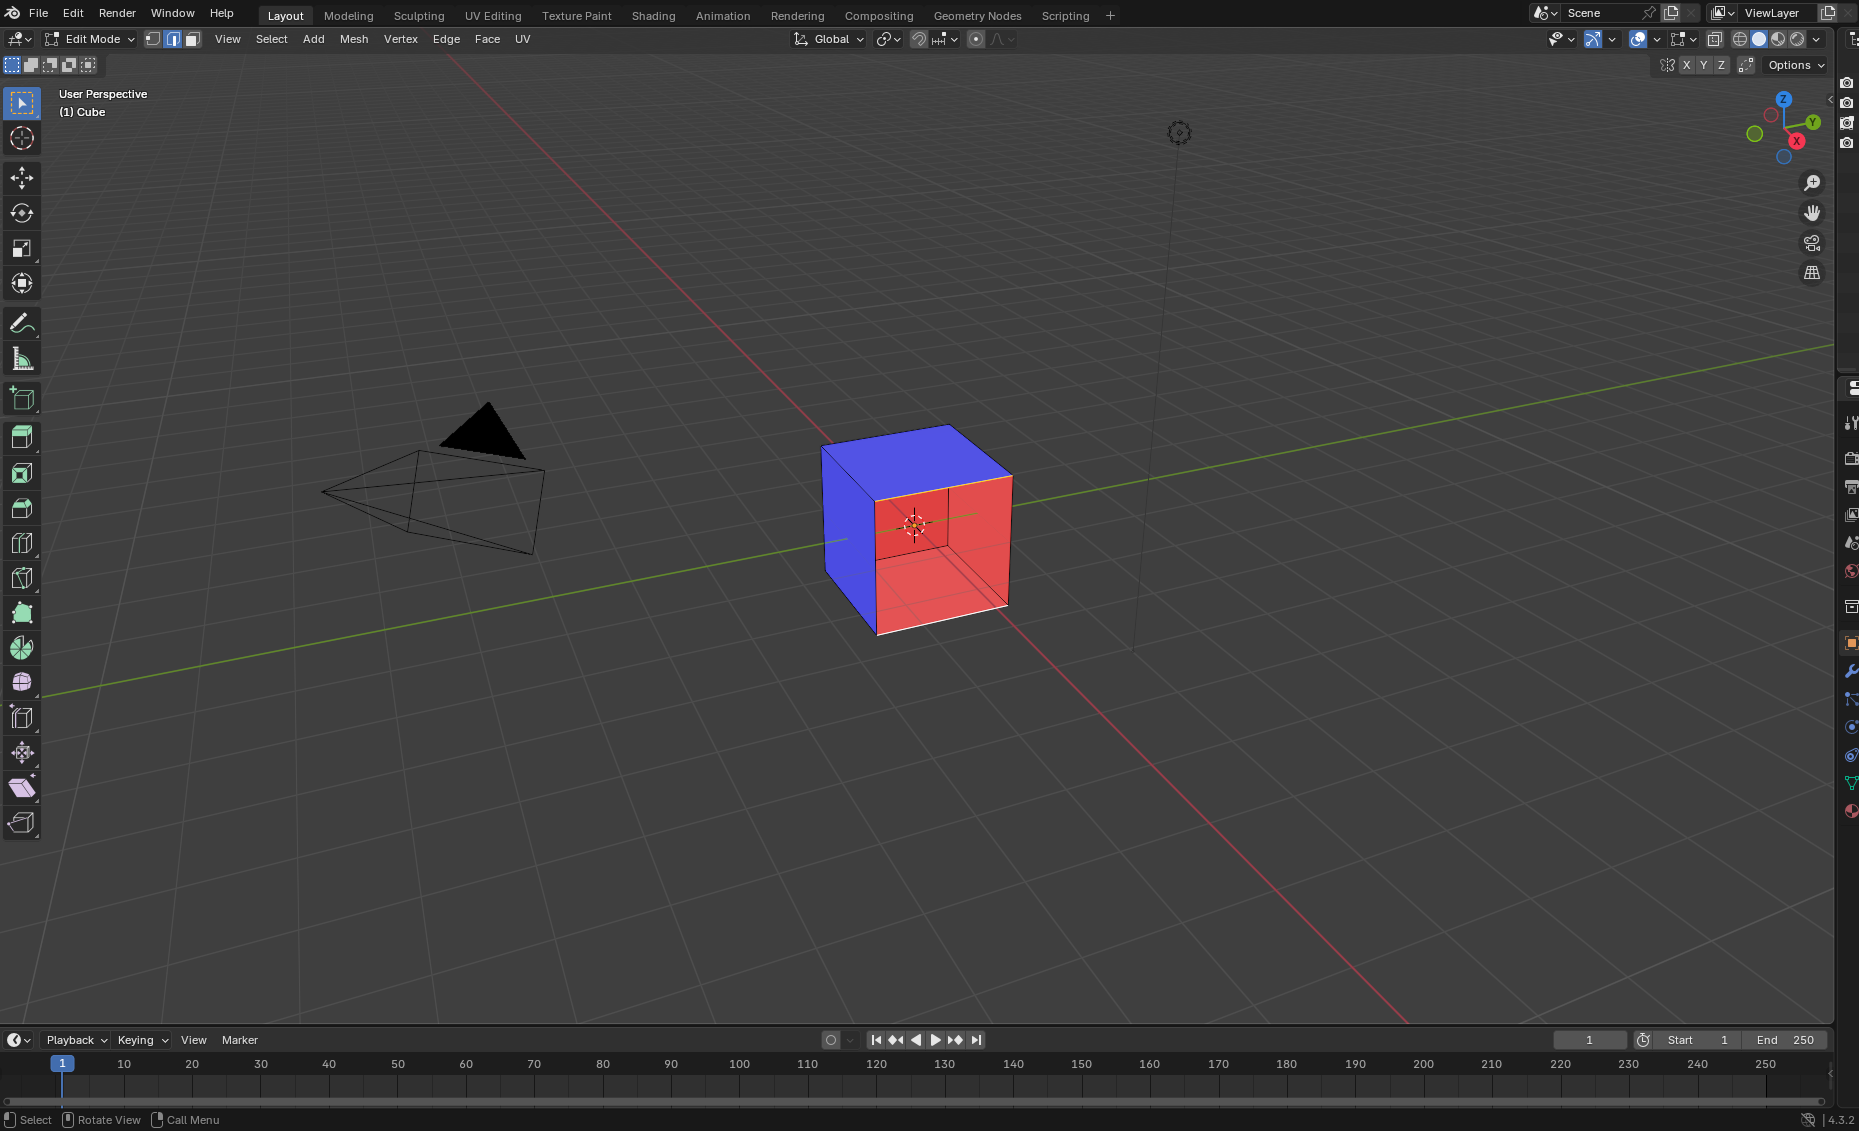Toggle snapping magnet

[918, 39]
